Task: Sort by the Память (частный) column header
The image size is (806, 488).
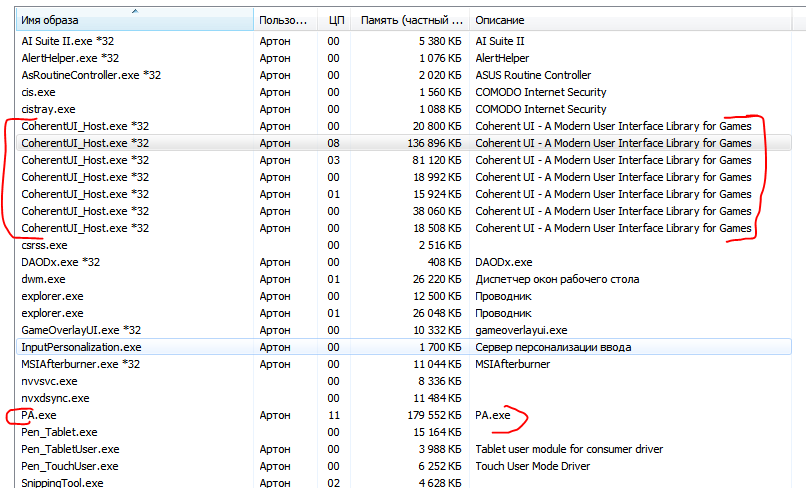Action: click(418, 20)
